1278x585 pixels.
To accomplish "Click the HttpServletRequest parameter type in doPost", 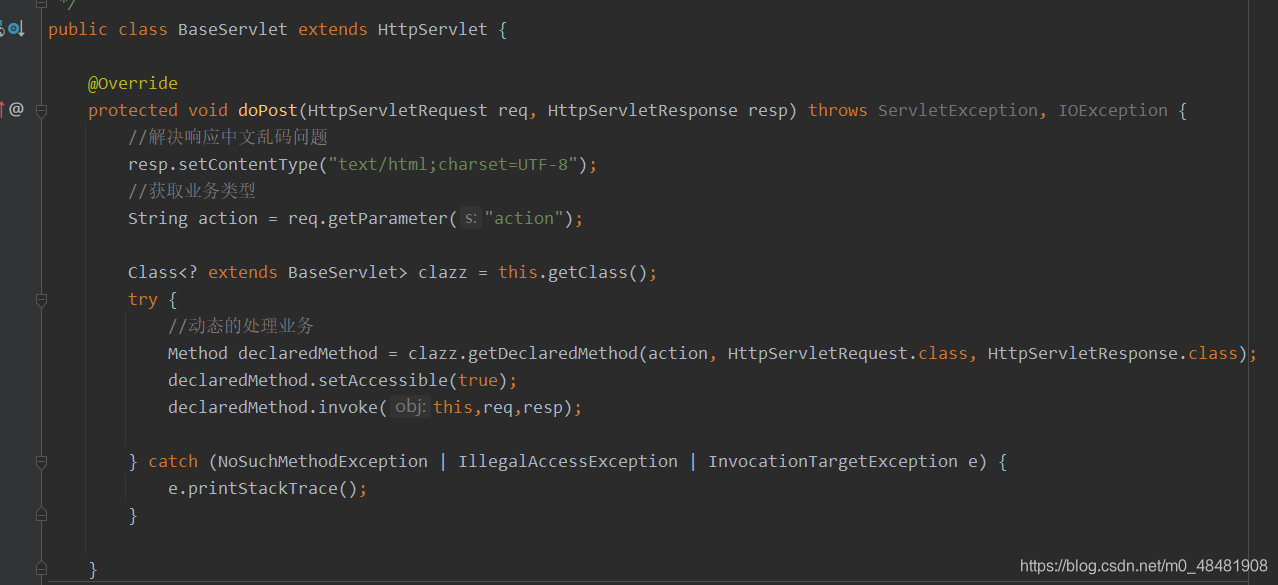I will 397,110.
